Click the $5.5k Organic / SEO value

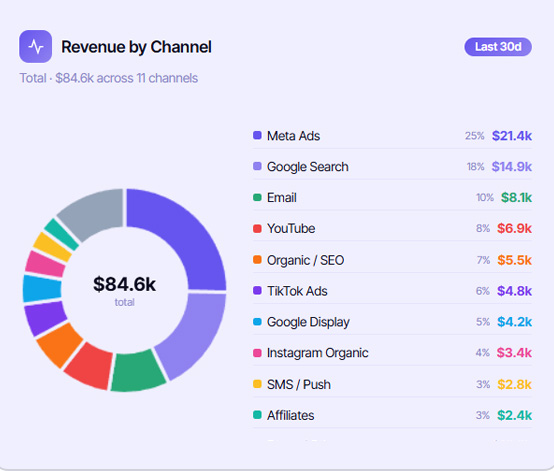[x=514, y=260]
